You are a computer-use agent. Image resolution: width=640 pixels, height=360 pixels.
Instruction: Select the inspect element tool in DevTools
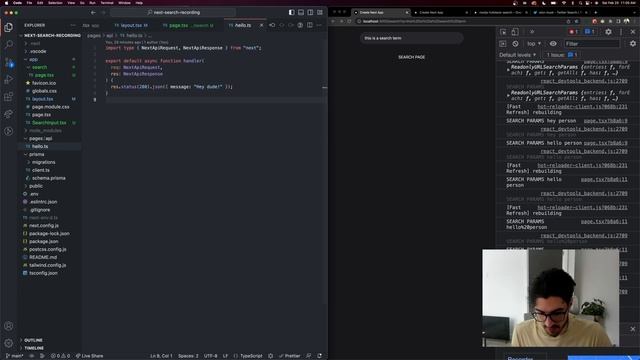coord(503,32)
